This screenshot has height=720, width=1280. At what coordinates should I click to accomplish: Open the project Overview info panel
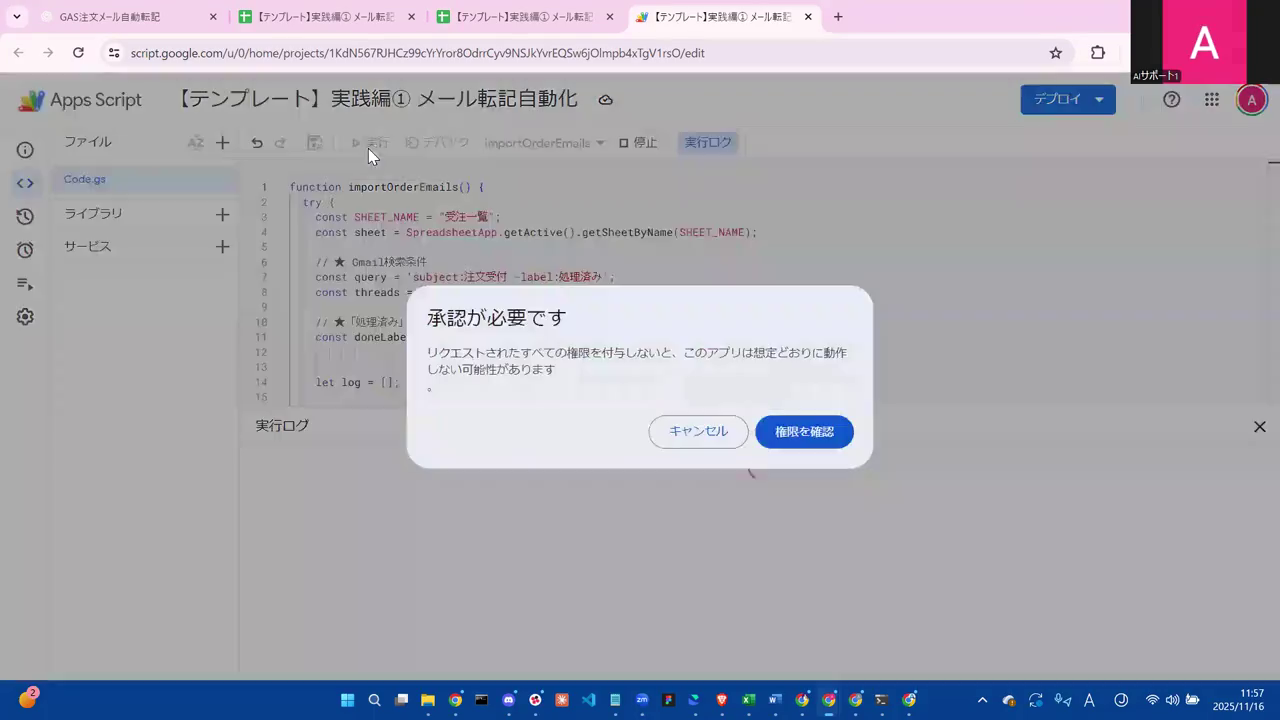pyautogui.click(x=25, y=149)
